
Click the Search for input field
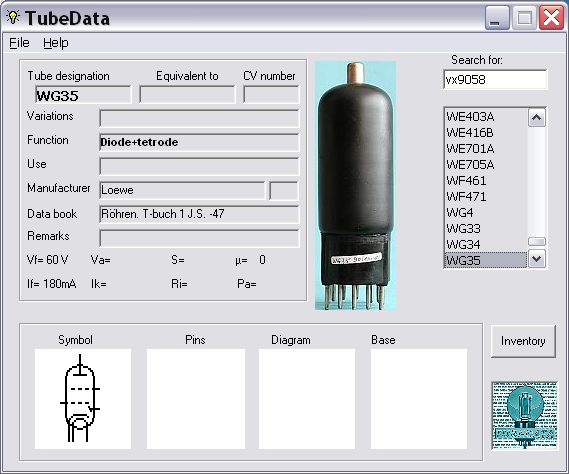[x=495, y=79]
